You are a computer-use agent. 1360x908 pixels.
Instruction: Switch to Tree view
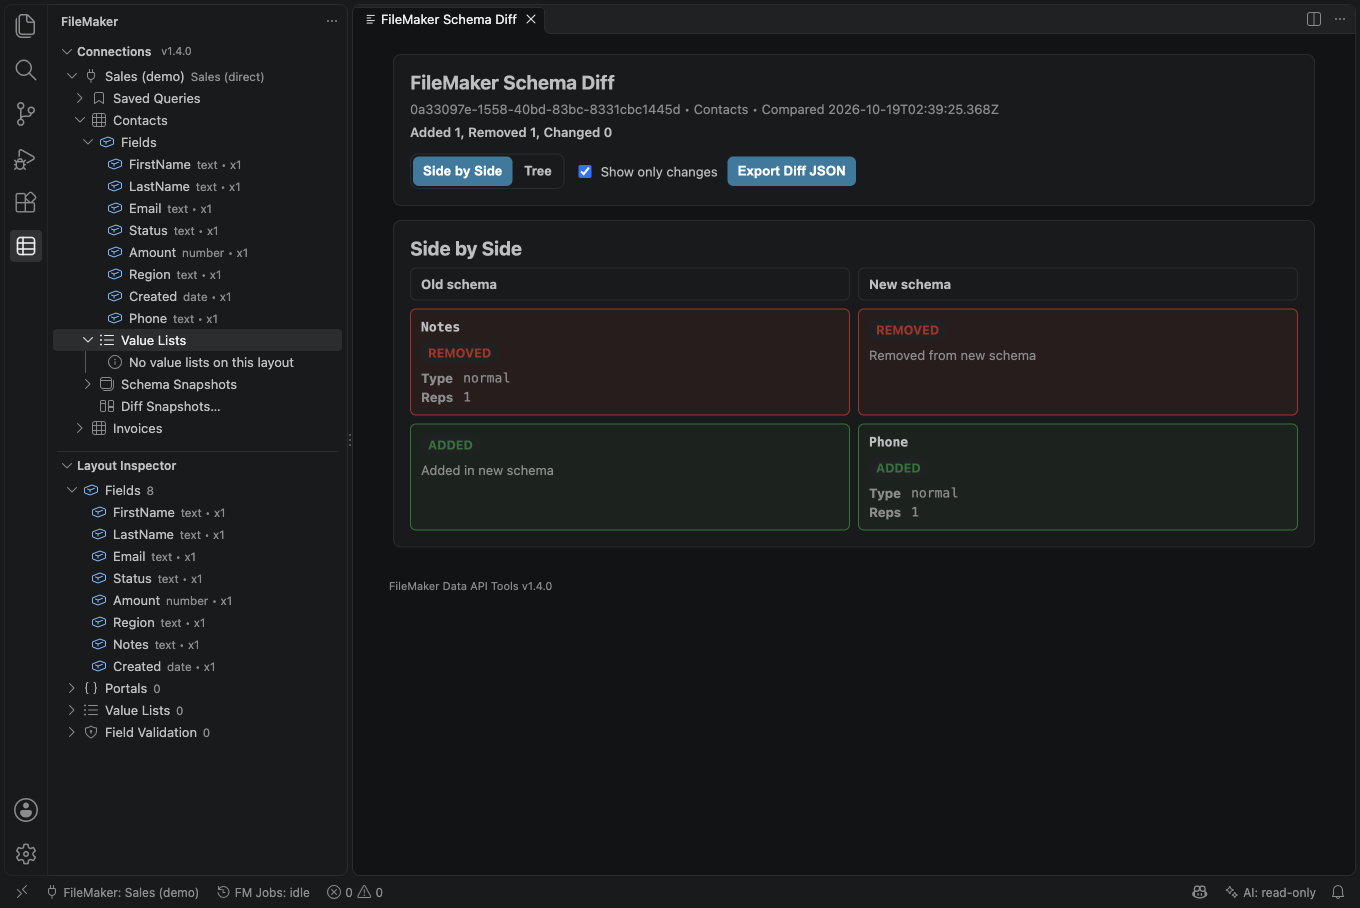[538, 171]
